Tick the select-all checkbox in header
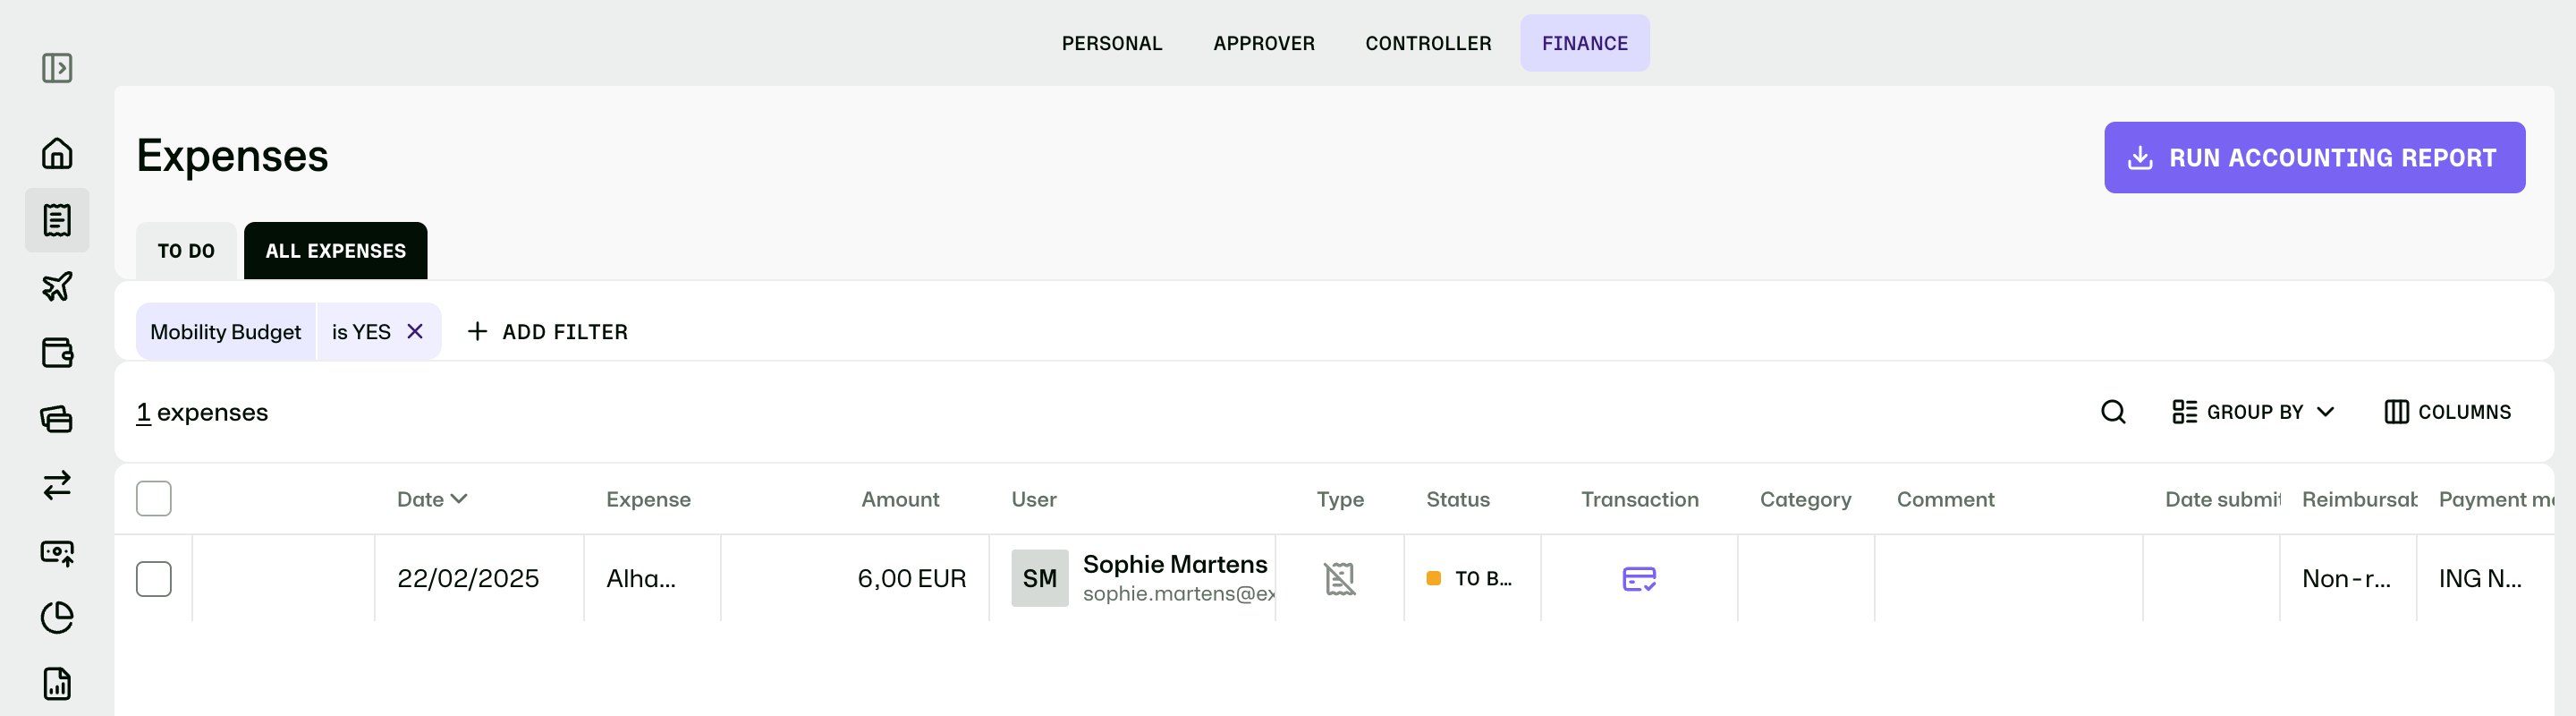2576x716 pixels. click(154, 498)
